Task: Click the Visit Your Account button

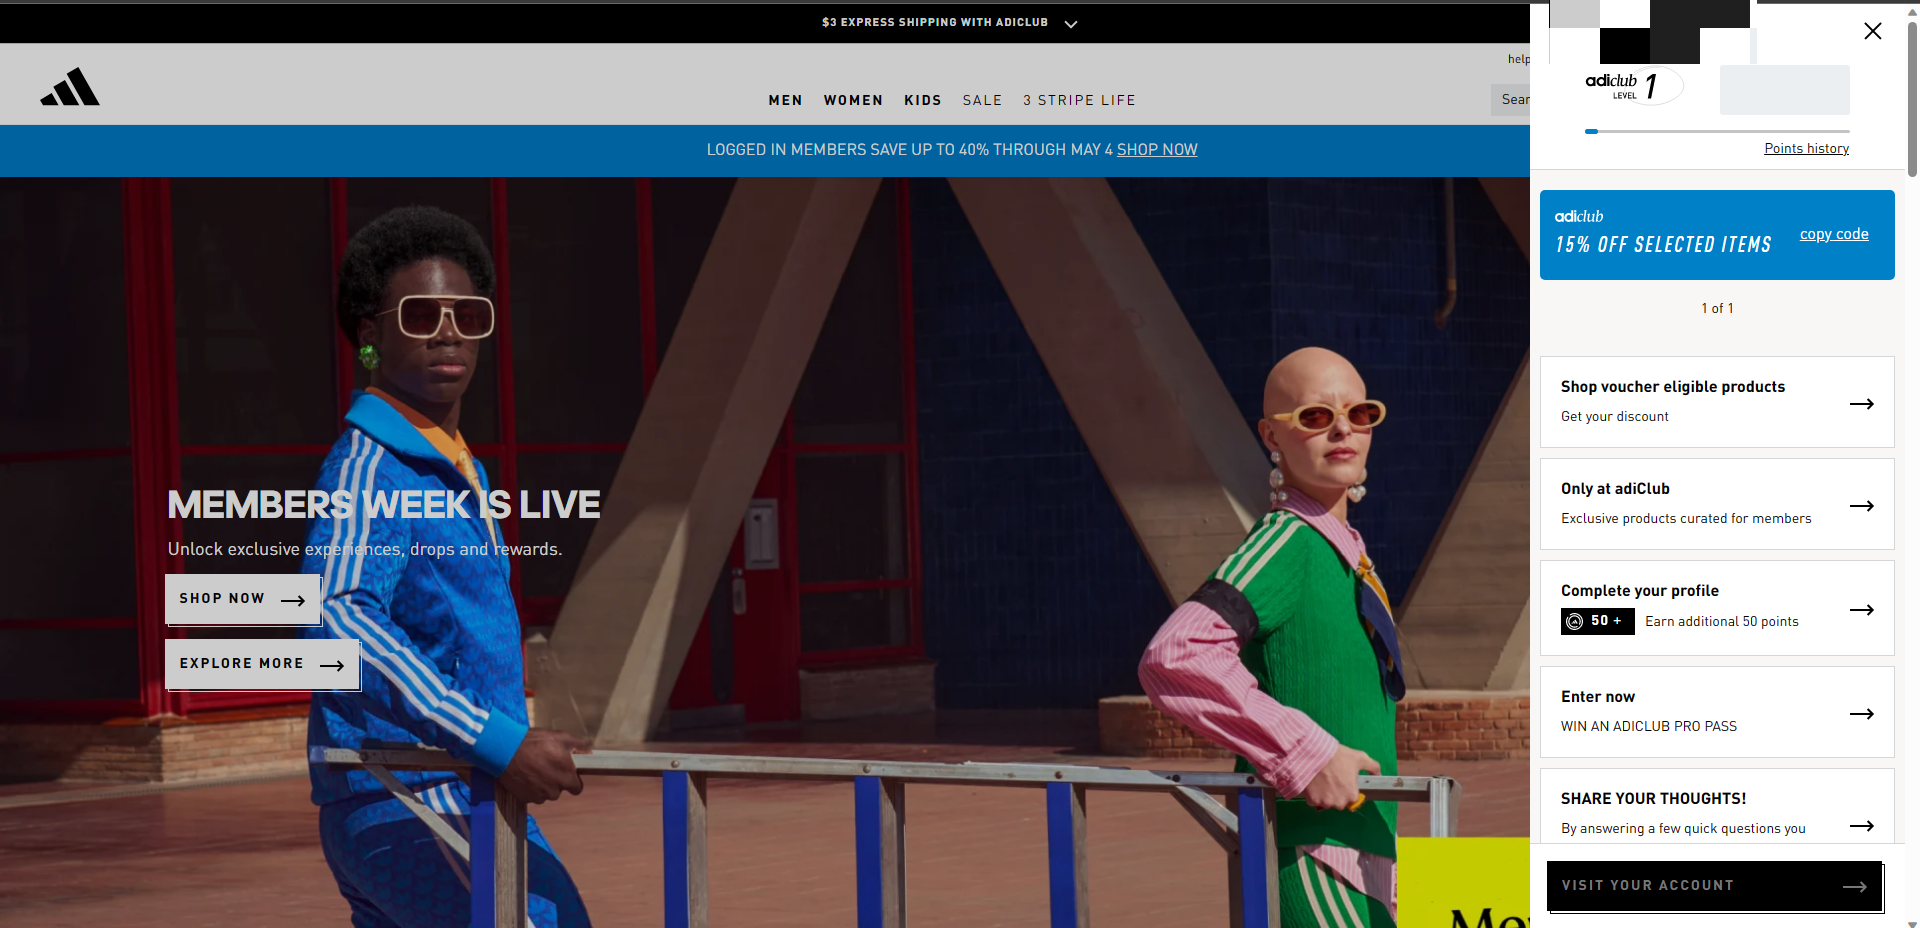Action: coord(1714,886)
